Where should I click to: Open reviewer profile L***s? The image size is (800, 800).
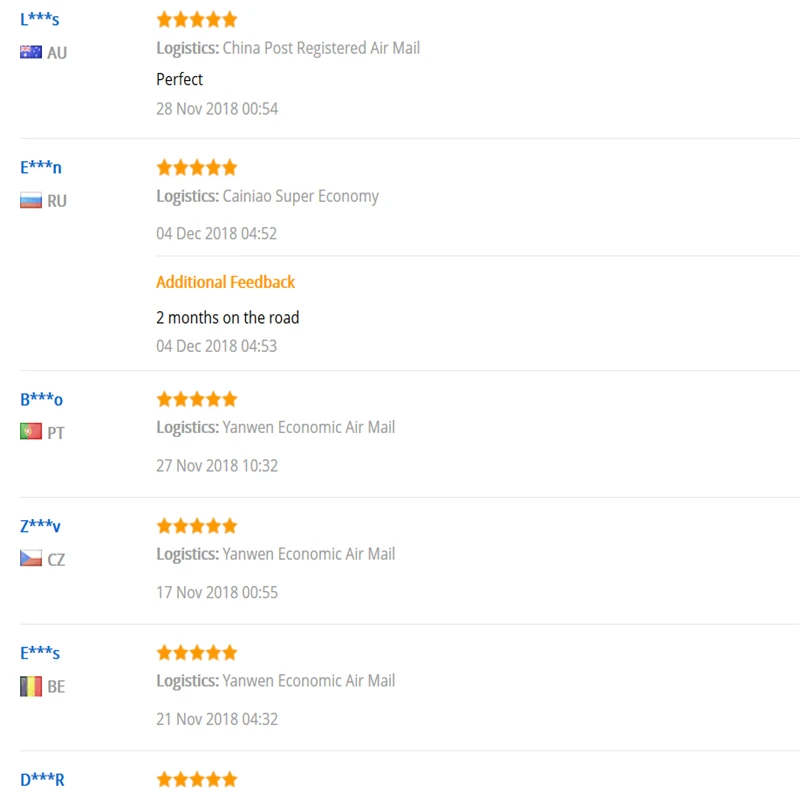point(40,19)
